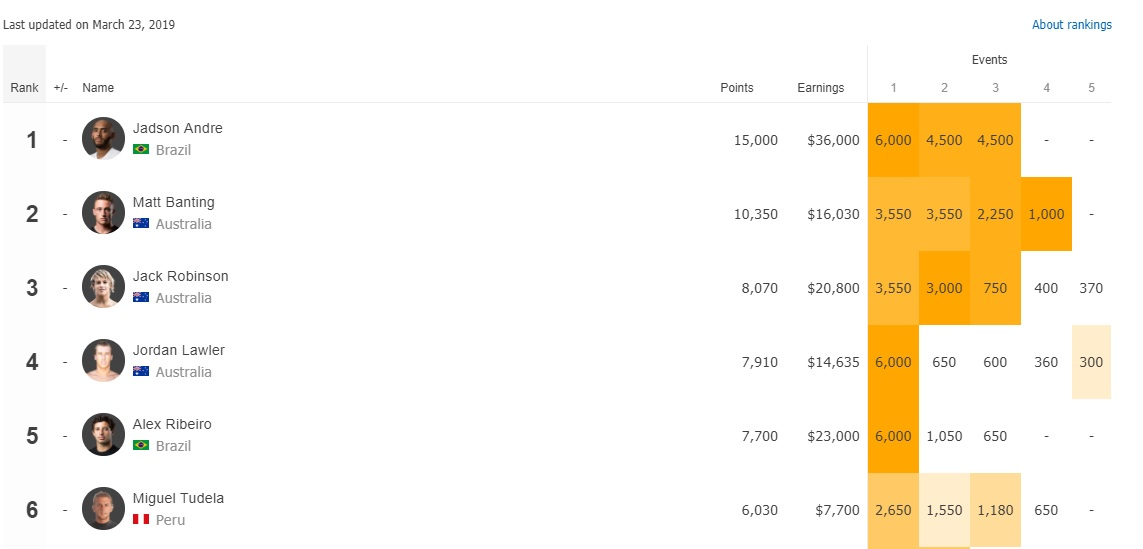Select Jack Robinson's avatar image
The height and width of the screenshot is (549, 1143).
[x=104, y=287]
